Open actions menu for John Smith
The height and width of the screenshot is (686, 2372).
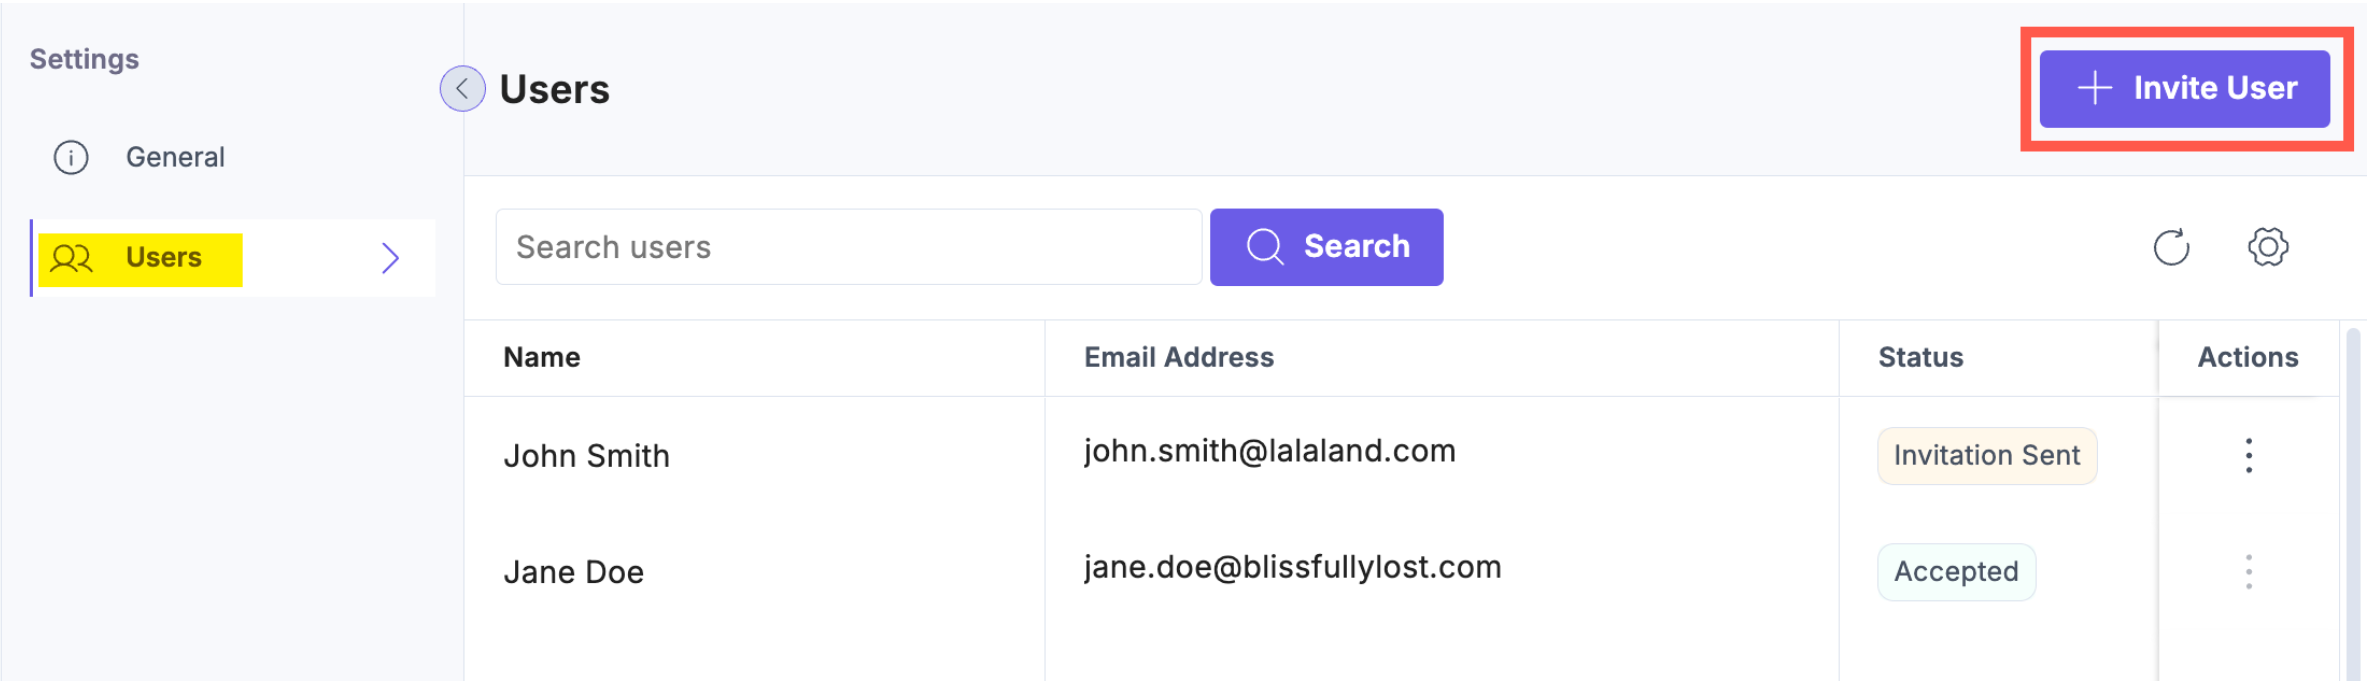2248,456
